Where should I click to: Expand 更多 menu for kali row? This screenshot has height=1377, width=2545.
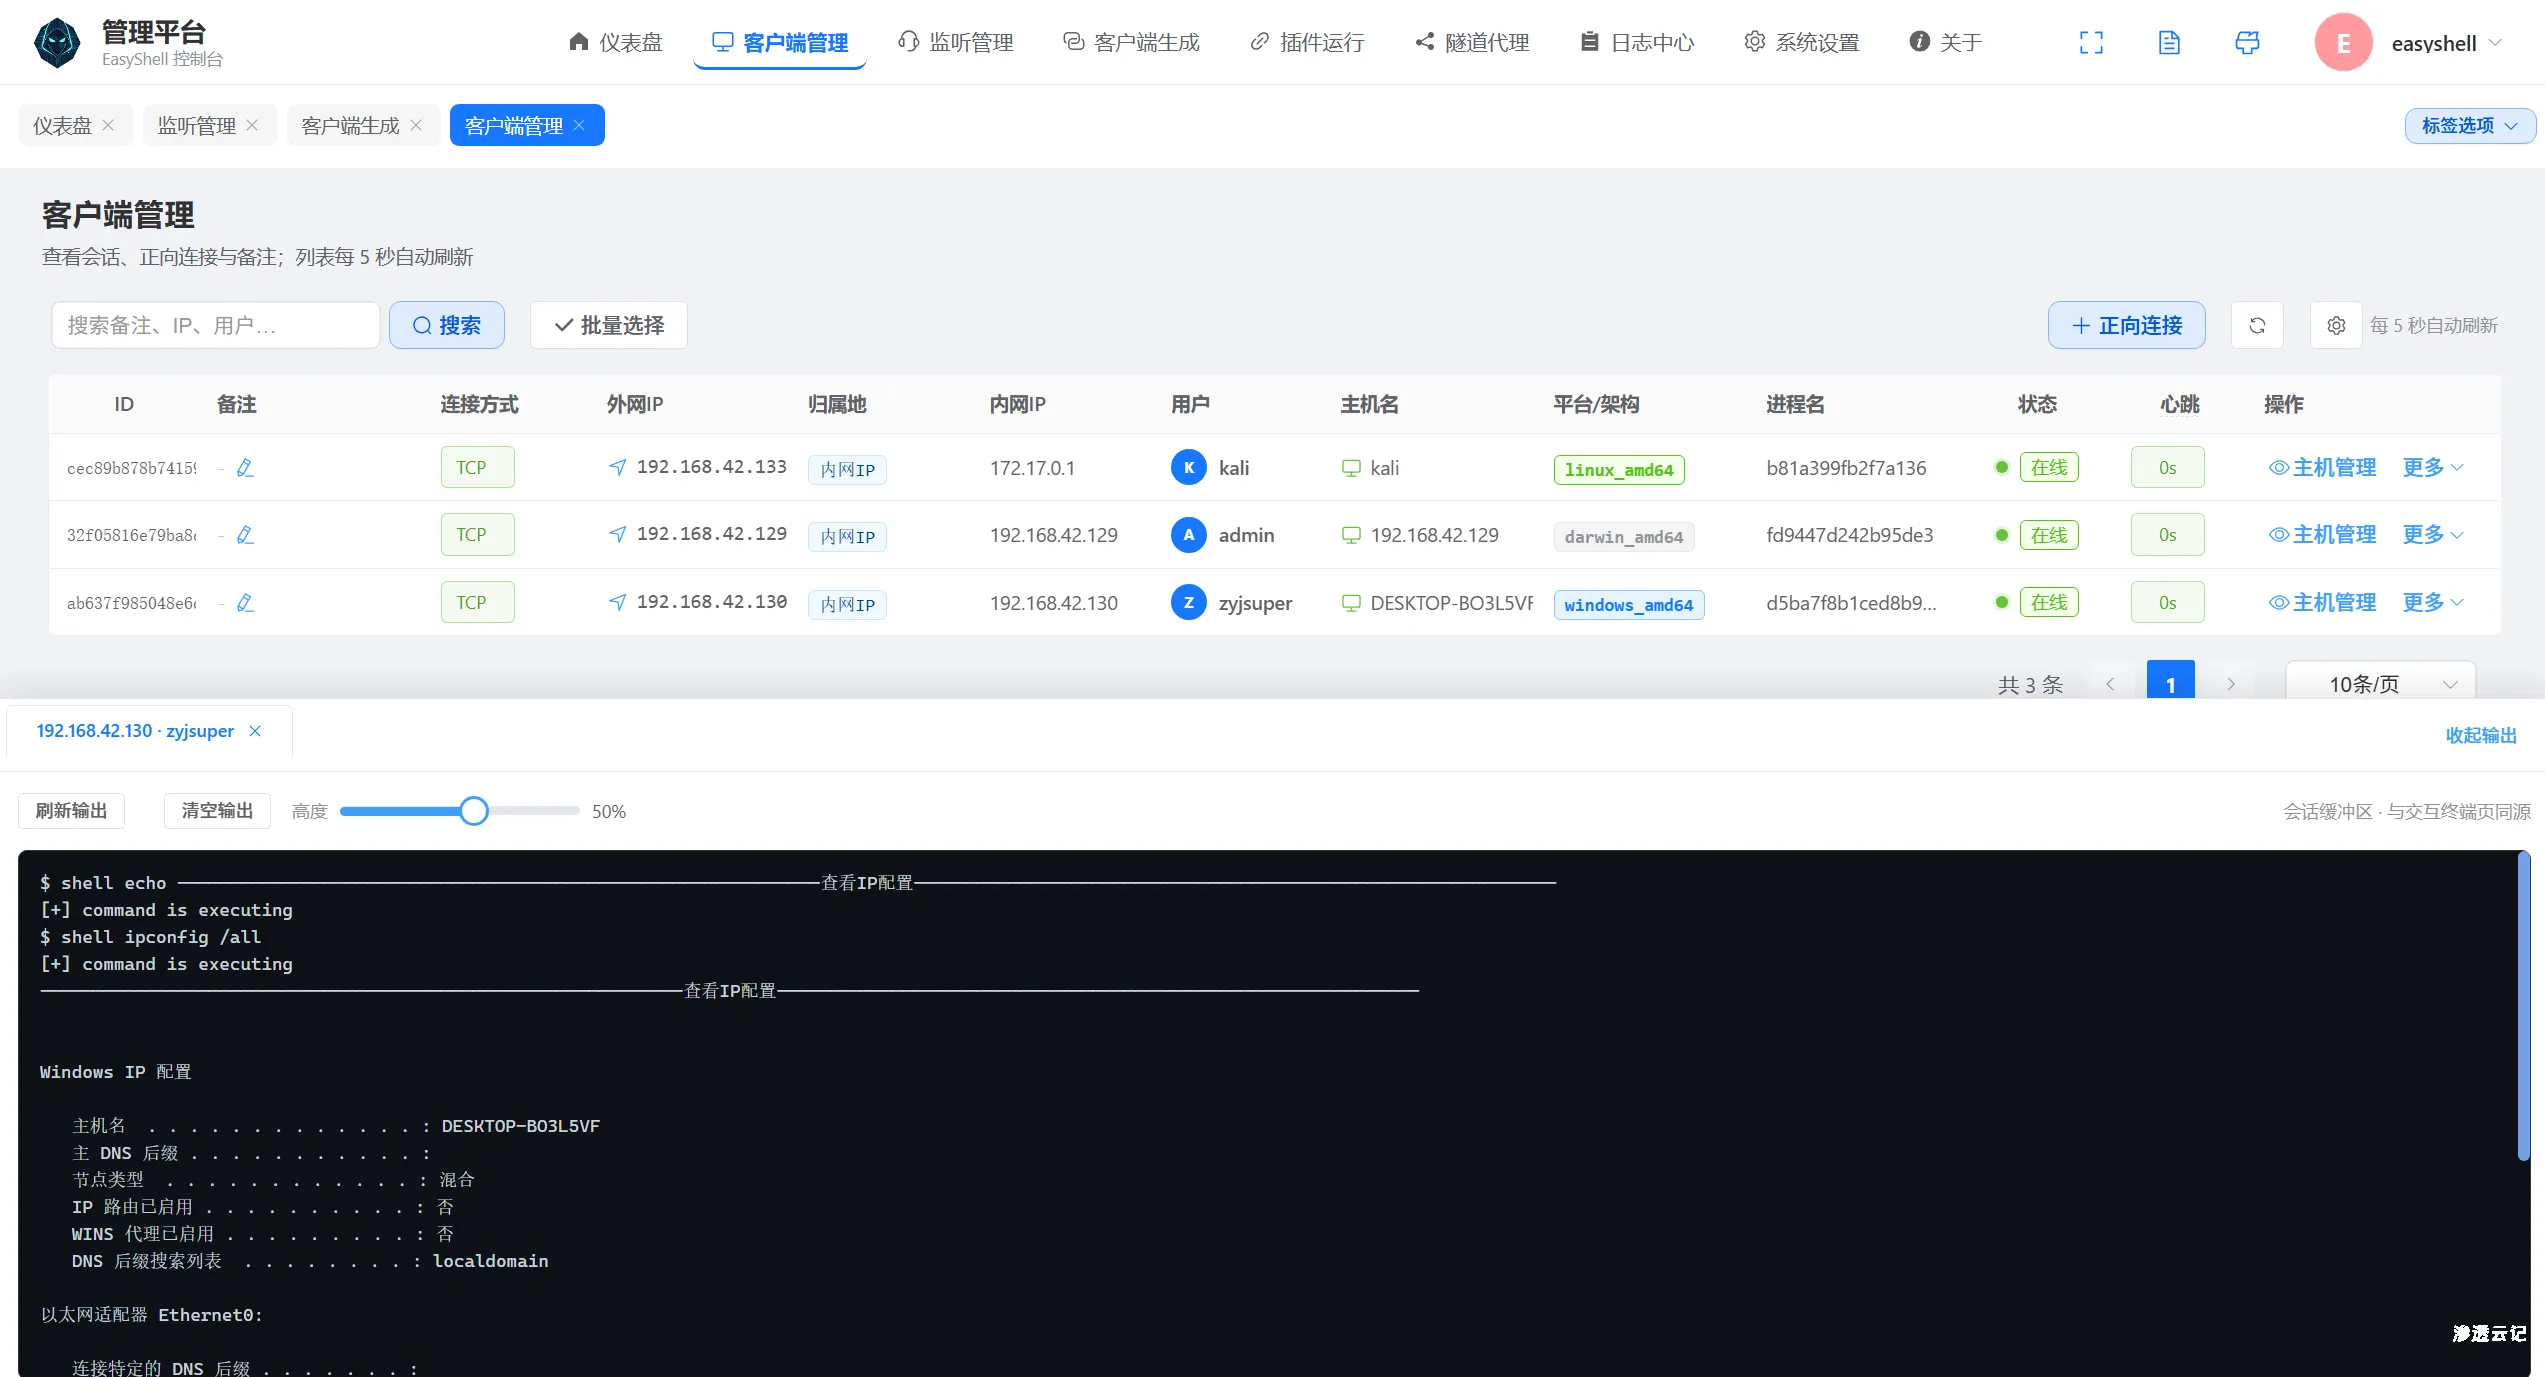pyautogui.click(x=2433, y=467)
